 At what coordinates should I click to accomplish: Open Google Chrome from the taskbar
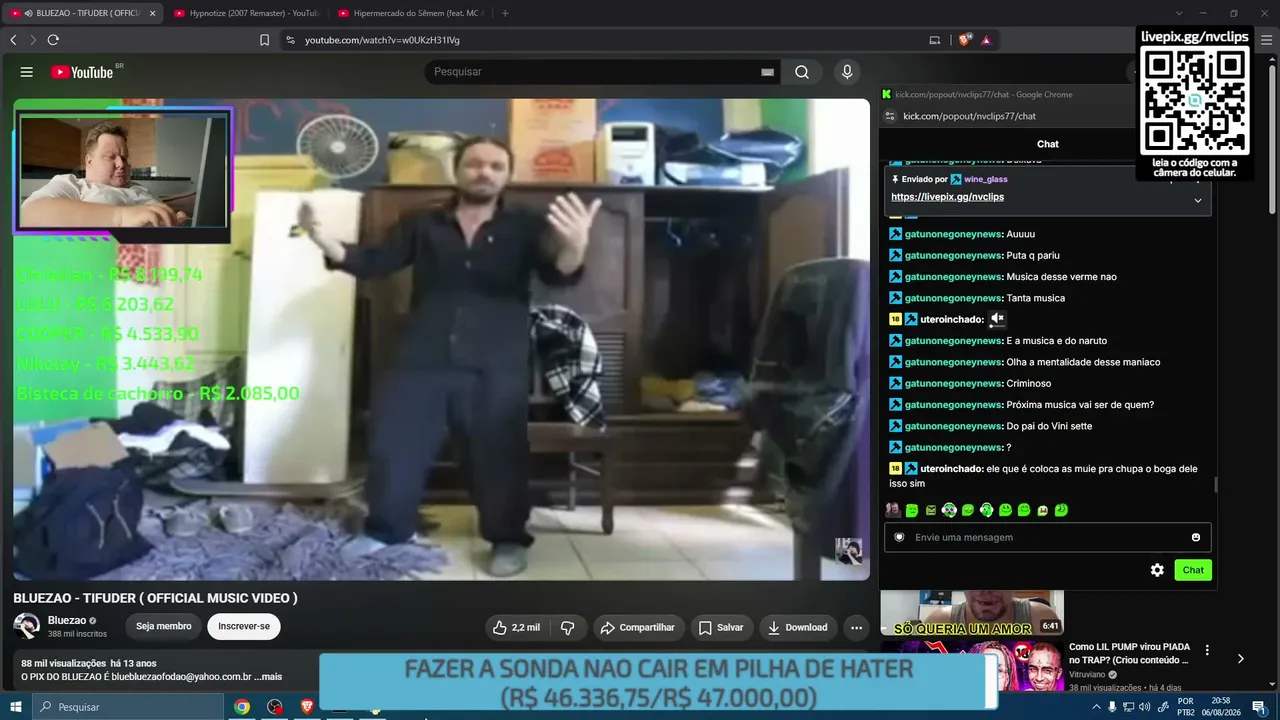242,707
